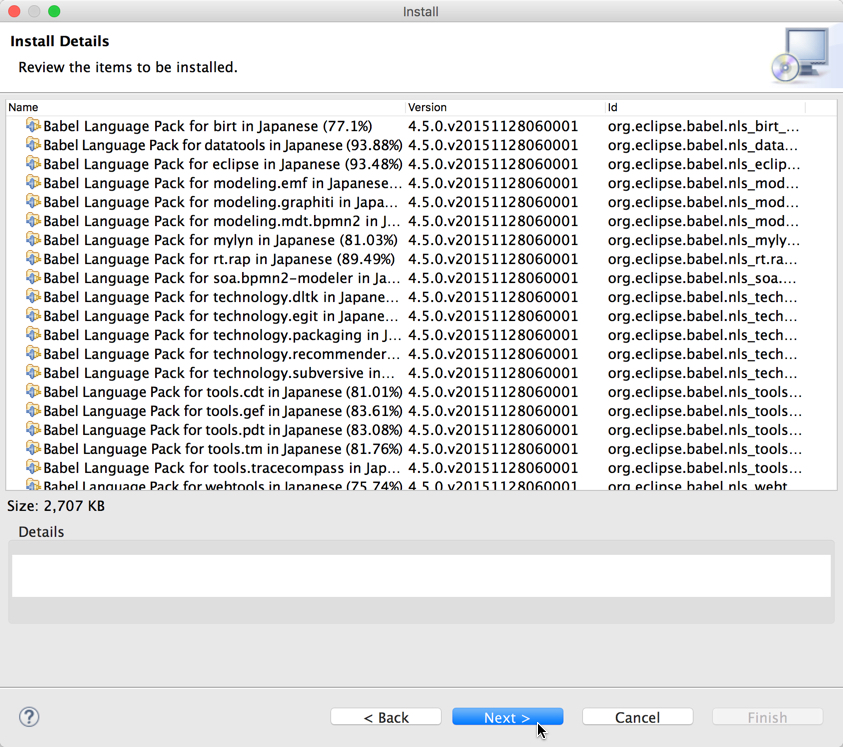Select 'Babel Language Pack for datatools in Japanese (93.88%)'

223,145
